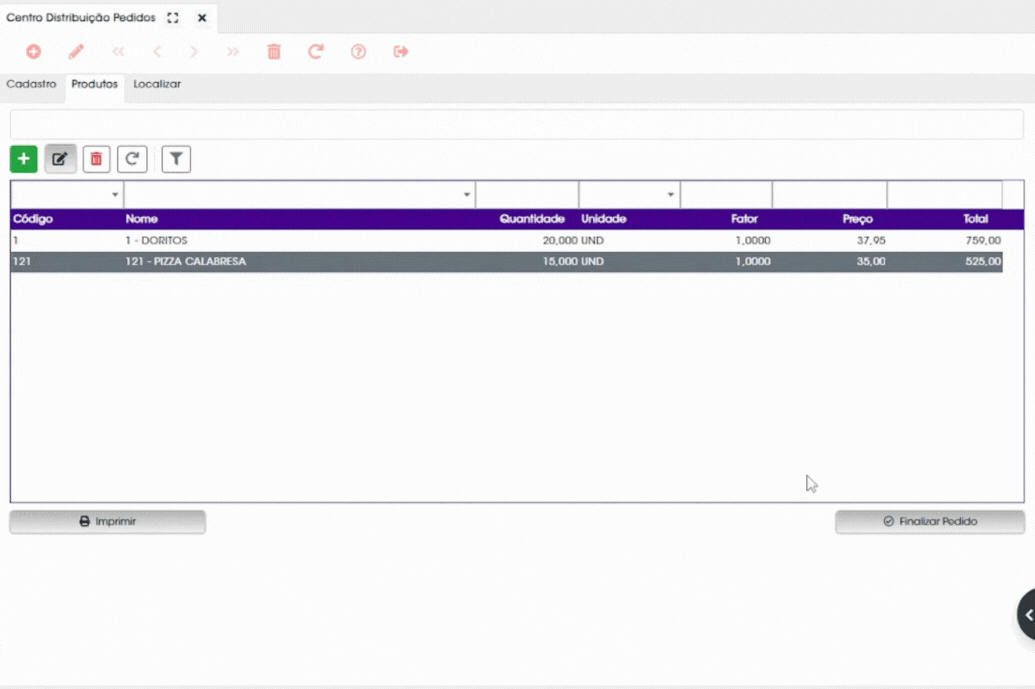Click price 37,95 cell

(871, 241)
